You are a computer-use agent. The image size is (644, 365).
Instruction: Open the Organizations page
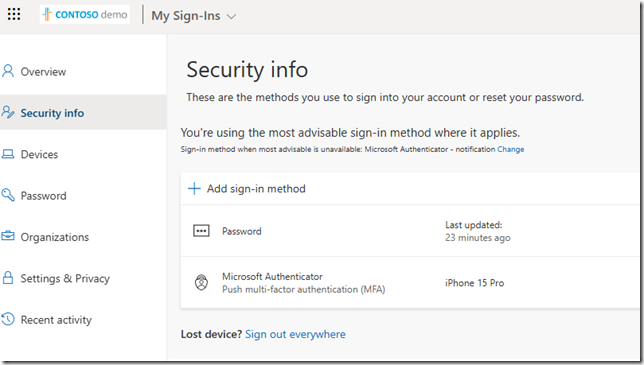point(55,237)
